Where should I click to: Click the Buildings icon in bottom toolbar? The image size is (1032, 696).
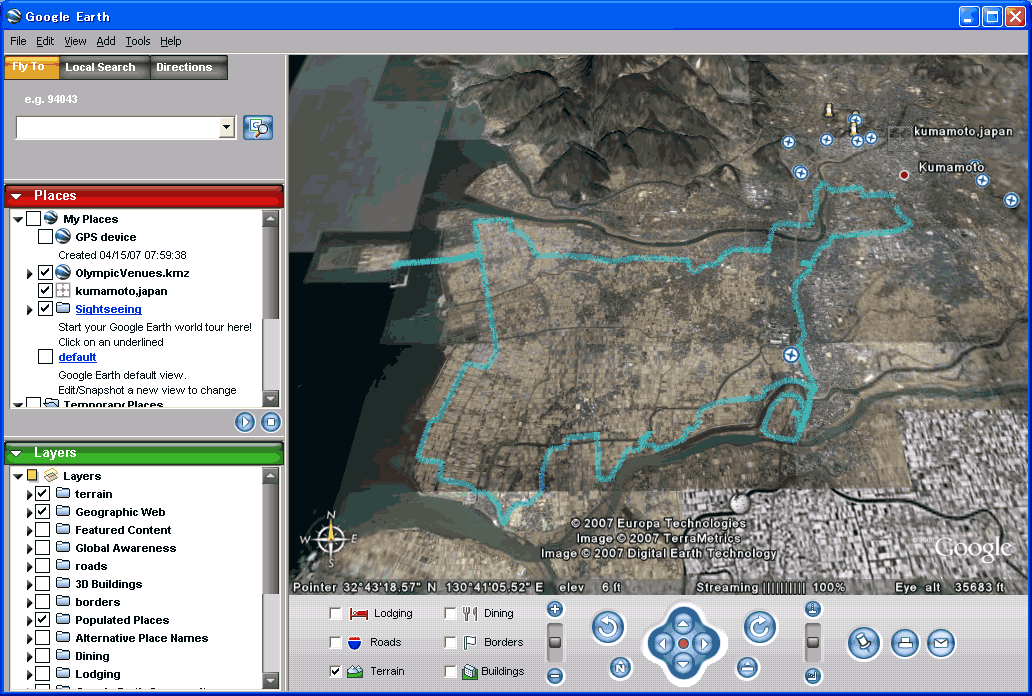469,672
